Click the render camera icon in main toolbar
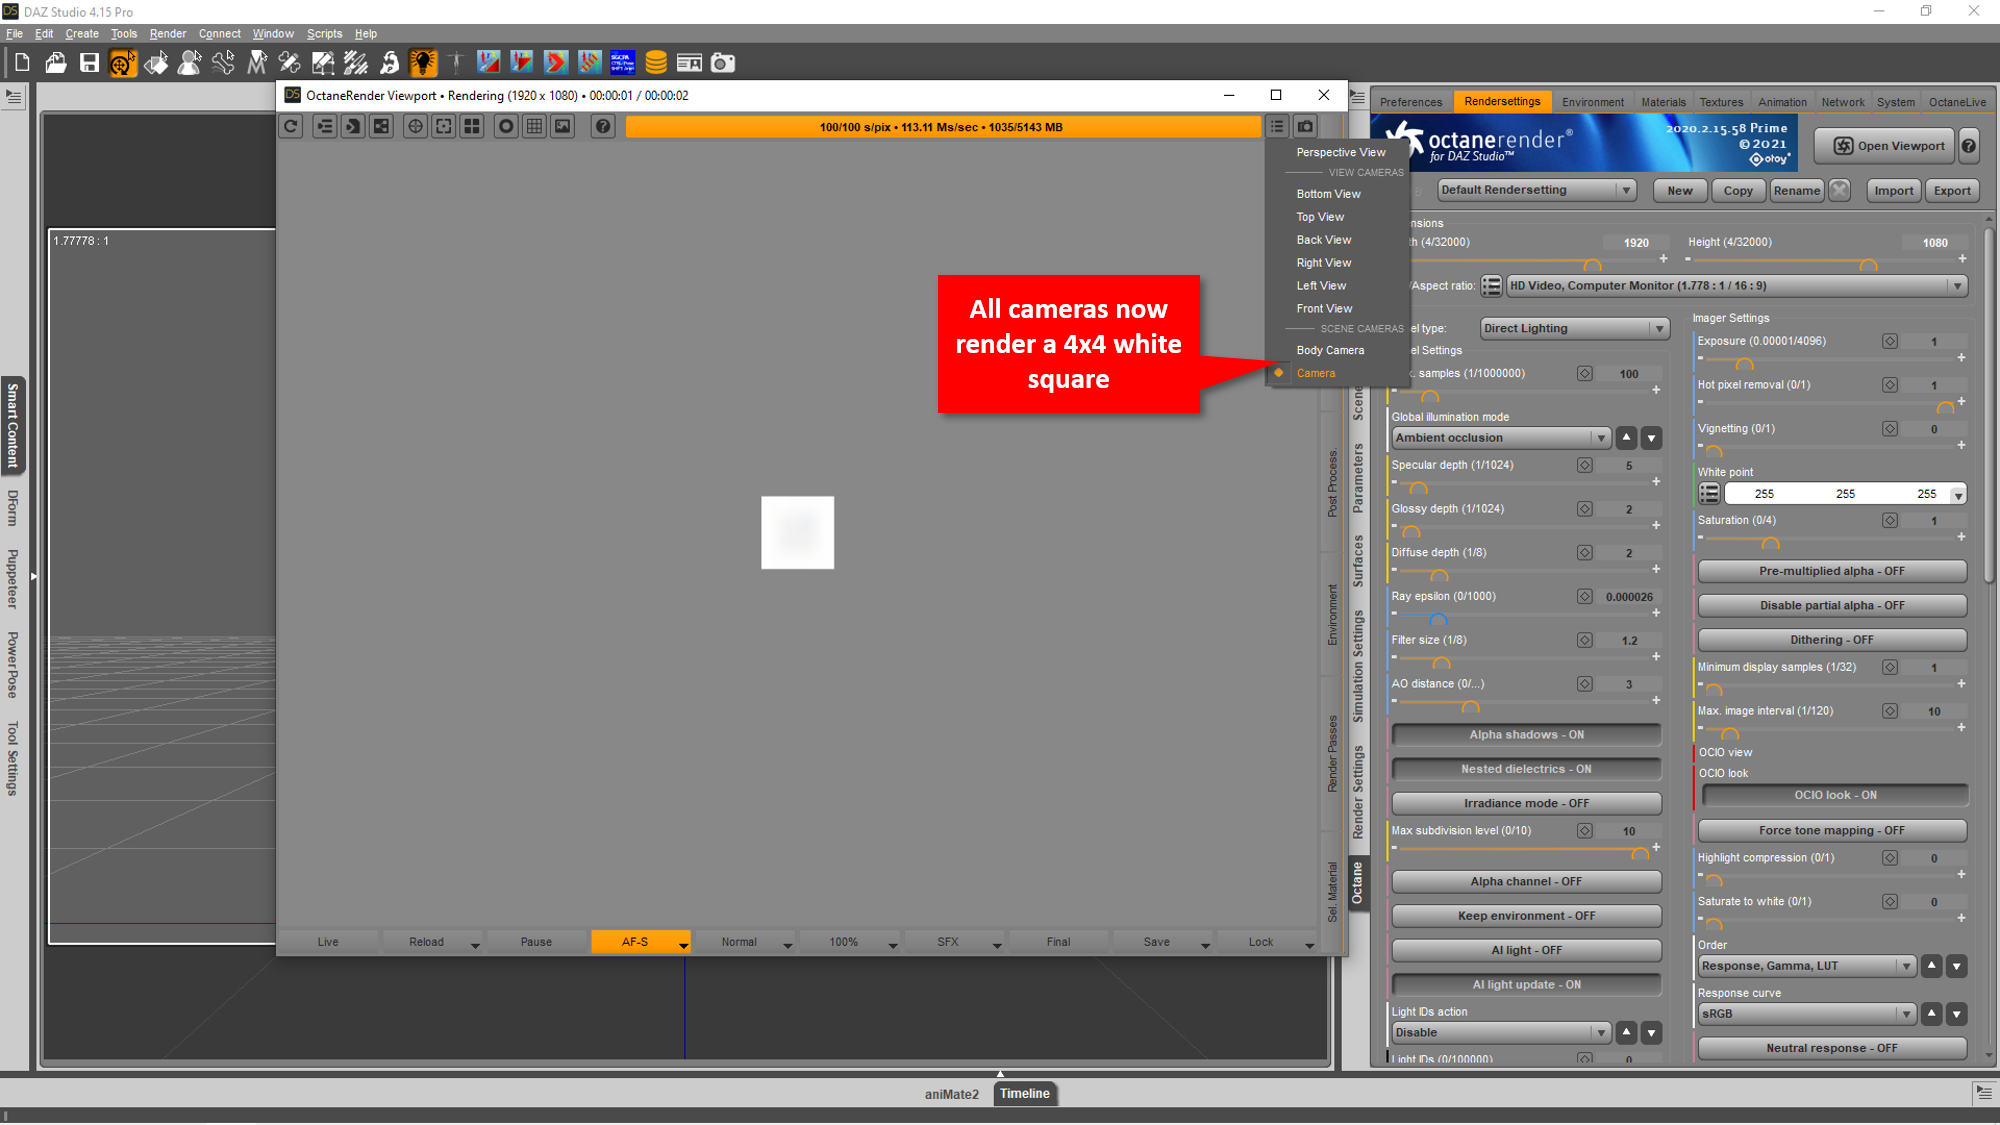Screen dimensions: 2000x1125 pos(722,63)
